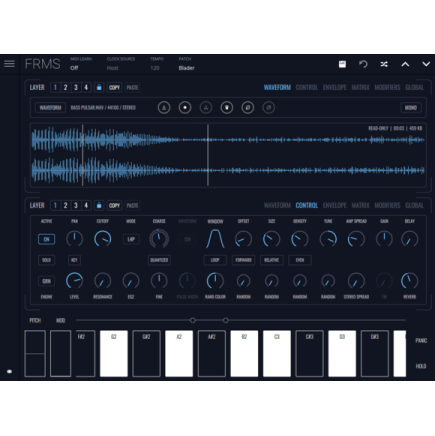The width and height of the screenshot is (435, 436).
Task: Click the Window shape curve icon
Action: point(215,239)
